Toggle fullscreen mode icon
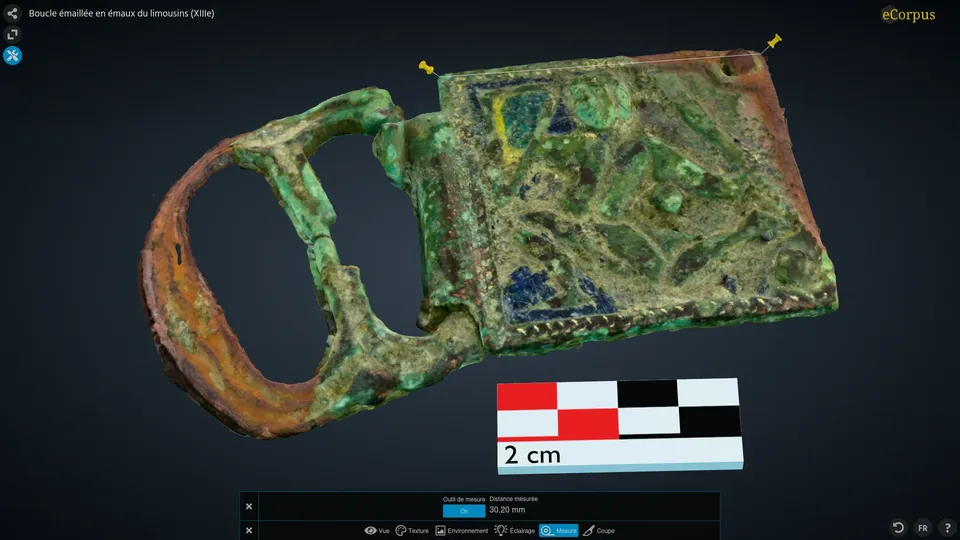Viewport: 960px width, 540px height. pyautogui.click(x=12, y=34)
